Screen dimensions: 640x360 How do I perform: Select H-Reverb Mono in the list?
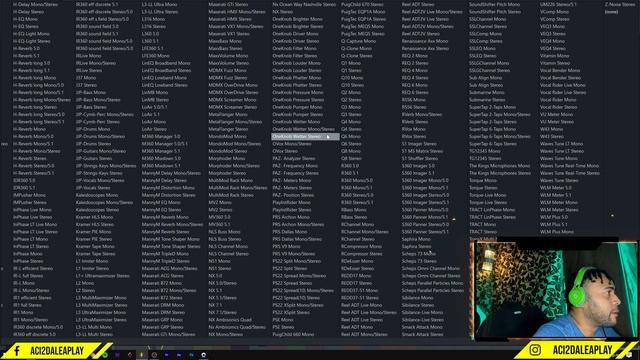tap(29, 129)
